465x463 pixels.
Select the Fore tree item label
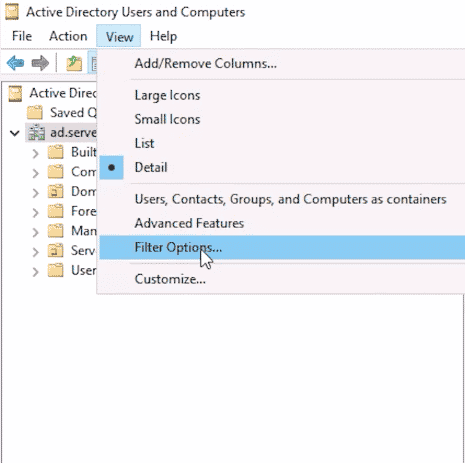(x=84, y=211)
